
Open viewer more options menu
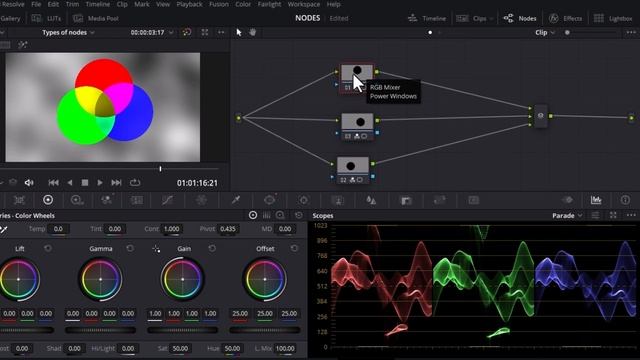pos(221,32)
